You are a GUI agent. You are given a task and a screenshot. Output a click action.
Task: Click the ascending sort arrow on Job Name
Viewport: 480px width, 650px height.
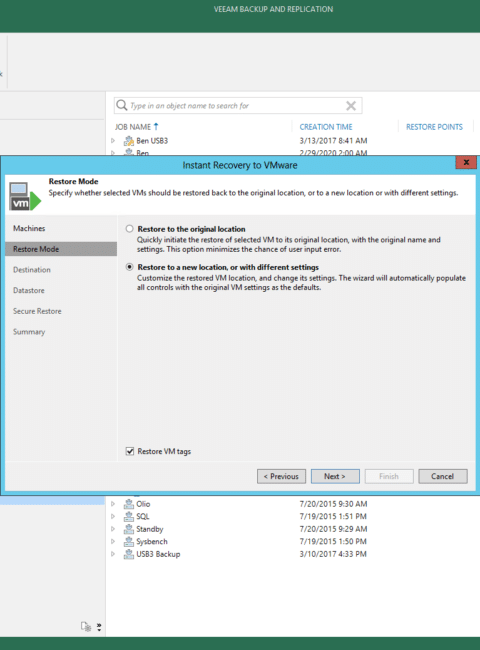(156, 126)
